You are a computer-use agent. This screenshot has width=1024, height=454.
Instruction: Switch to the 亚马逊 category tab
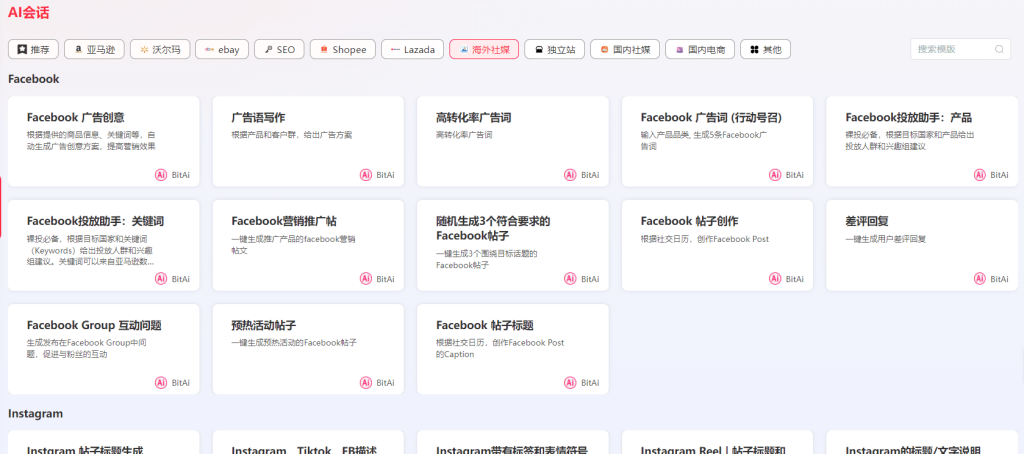(x=94, y=49)
